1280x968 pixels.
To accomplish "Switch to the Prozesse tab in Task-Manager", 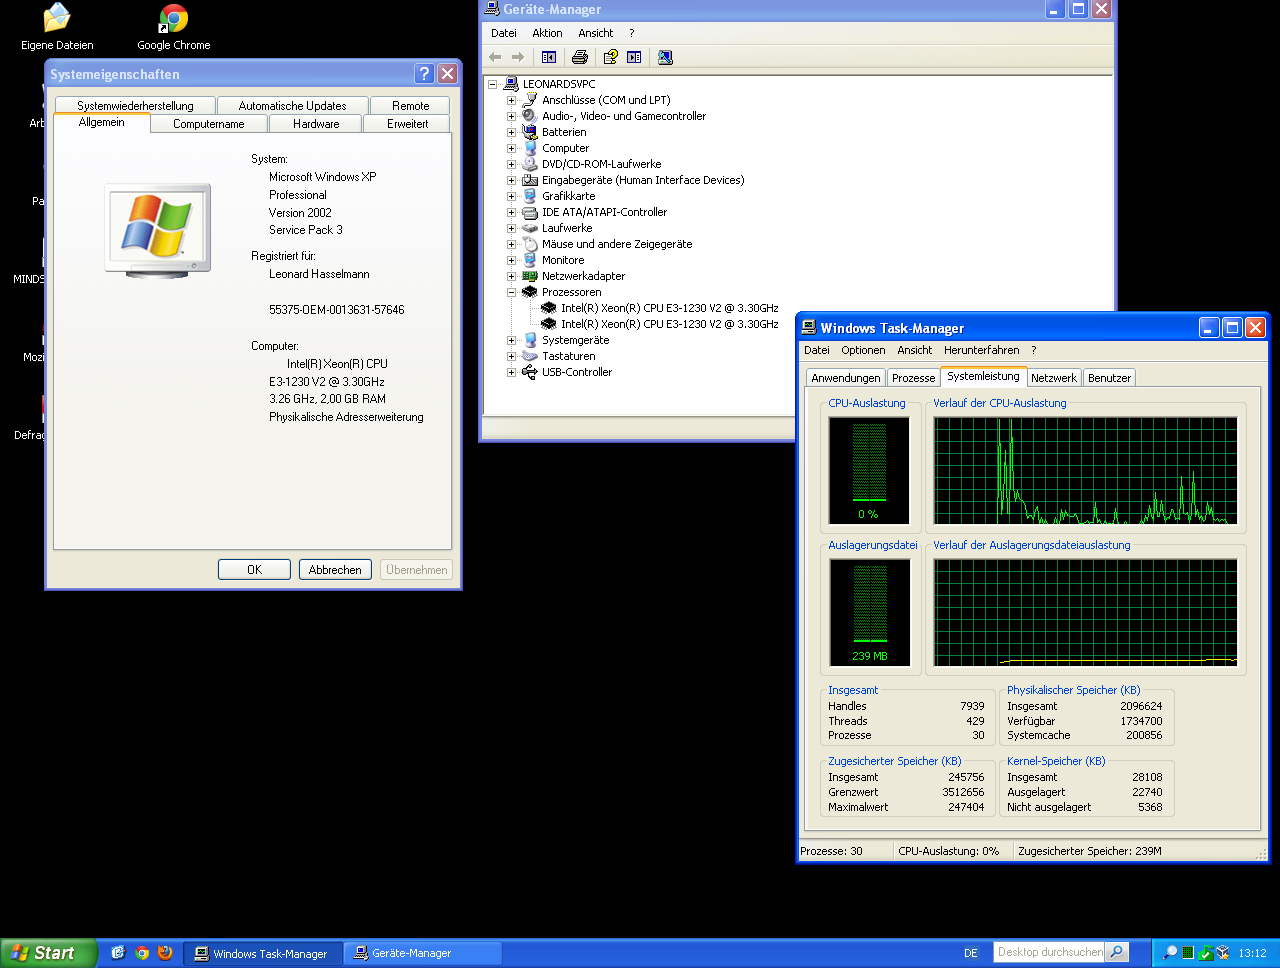I will point(914,378).
